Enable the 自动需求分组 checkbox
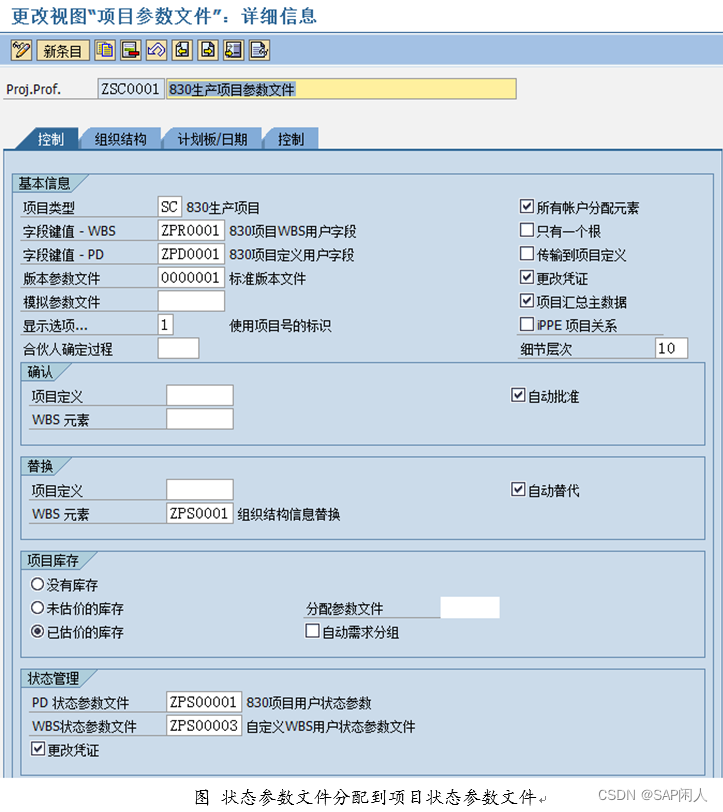 (312, 631)
